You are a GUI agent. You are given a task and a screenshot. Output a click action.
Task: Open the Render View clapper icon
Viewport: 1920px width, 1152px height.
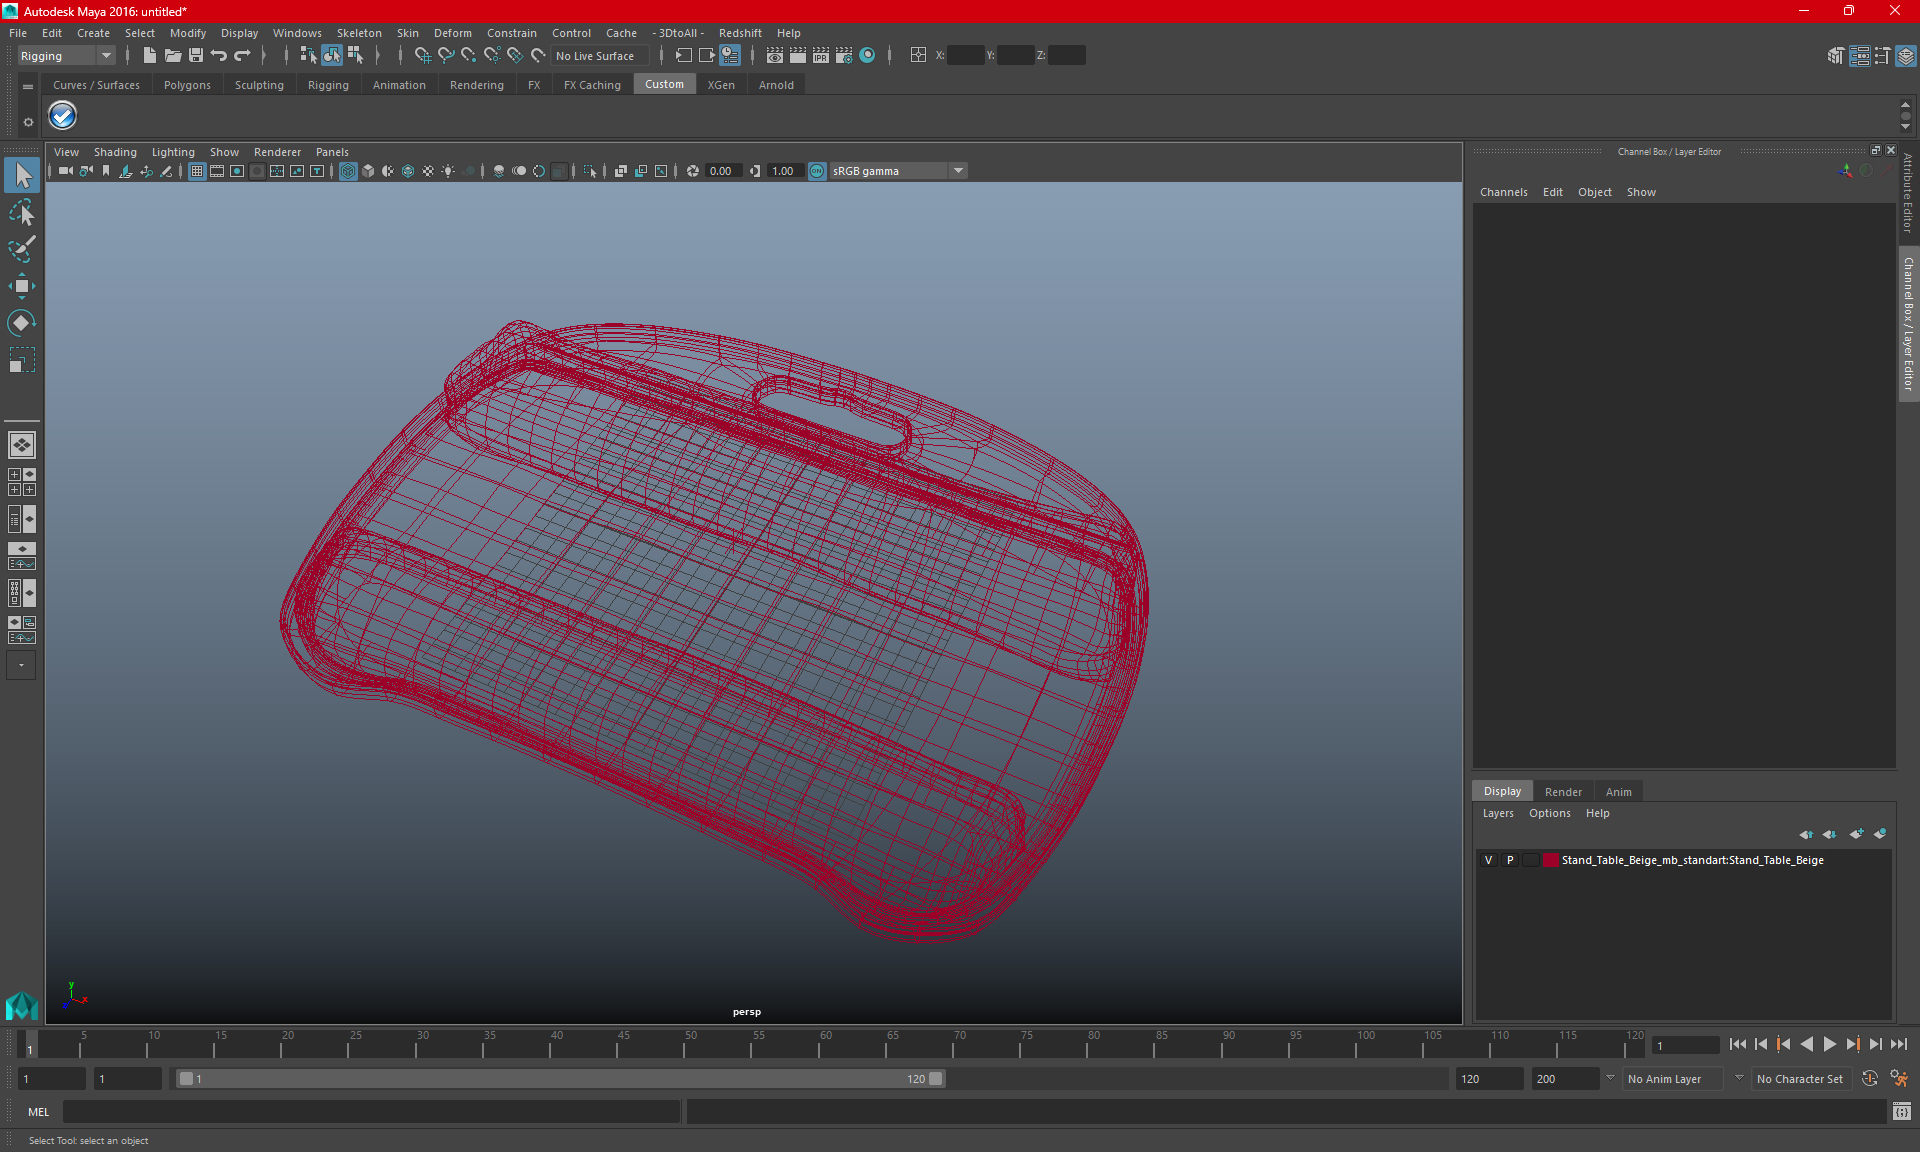click(x=775, y=56)
